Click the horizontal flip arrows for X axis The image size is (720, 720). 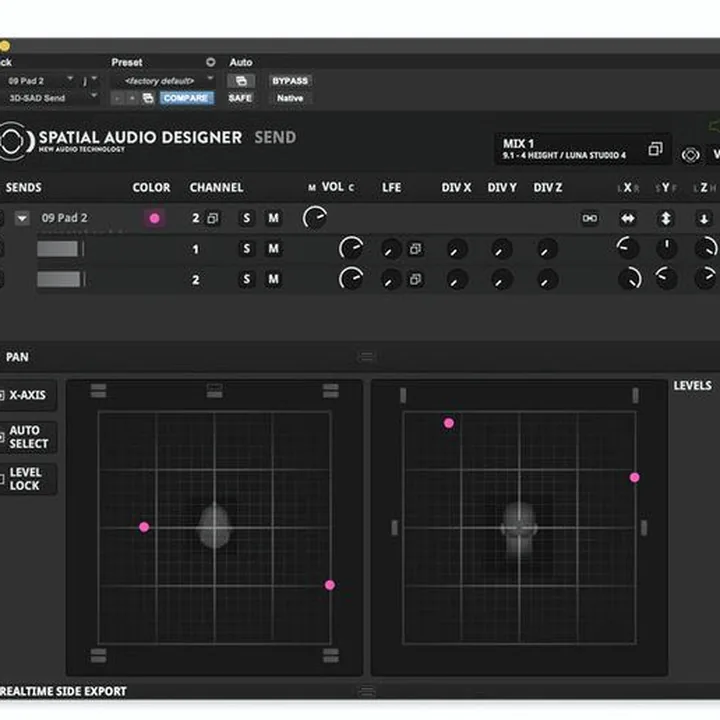628,218
